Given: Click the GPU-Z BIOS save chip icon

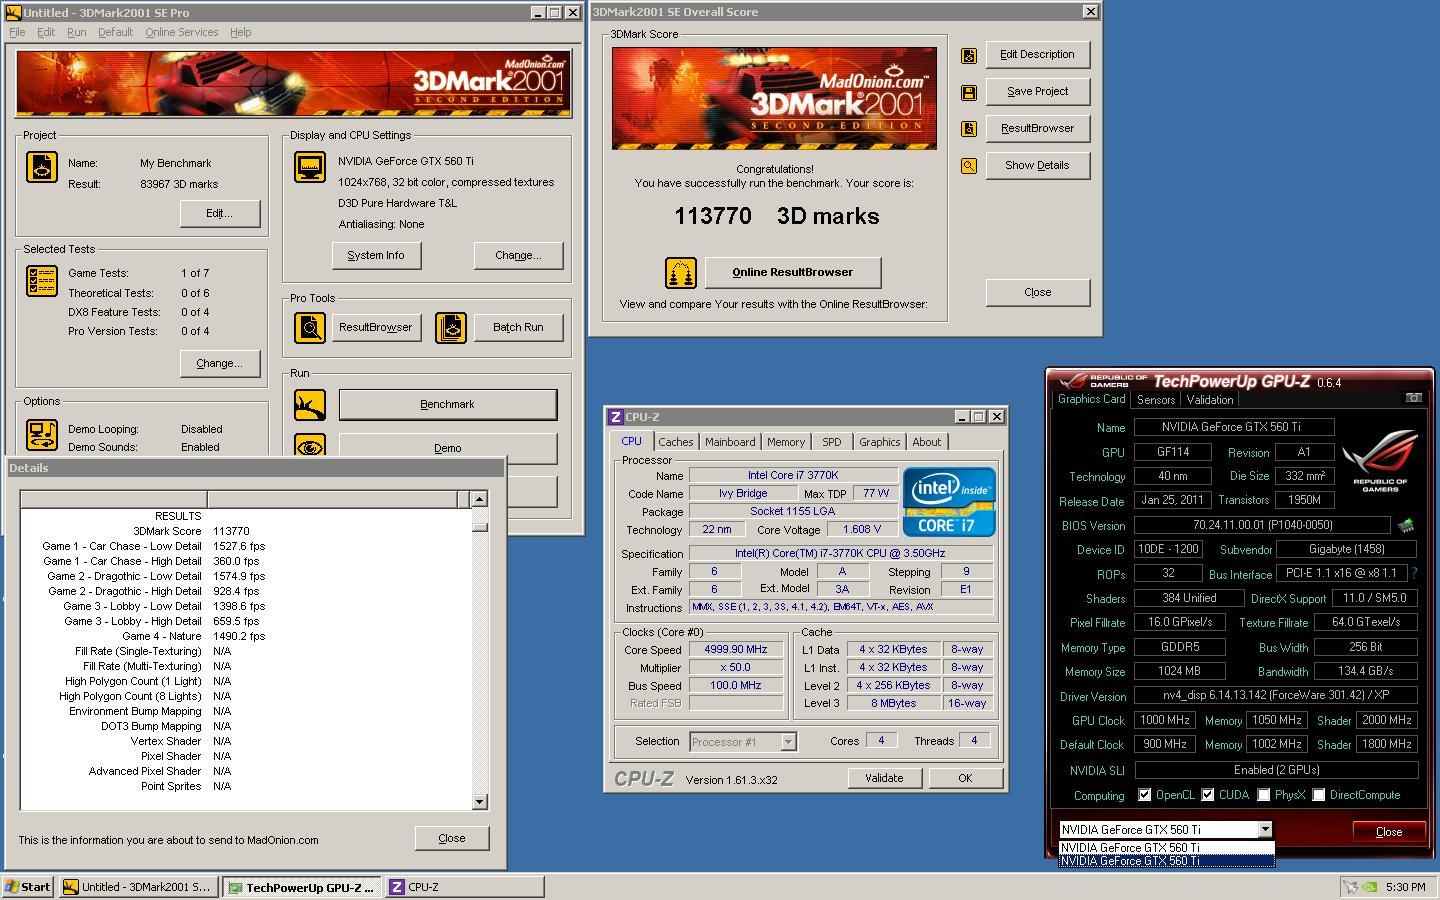Looking at the screenshot, I should [x=1406, y=525].
